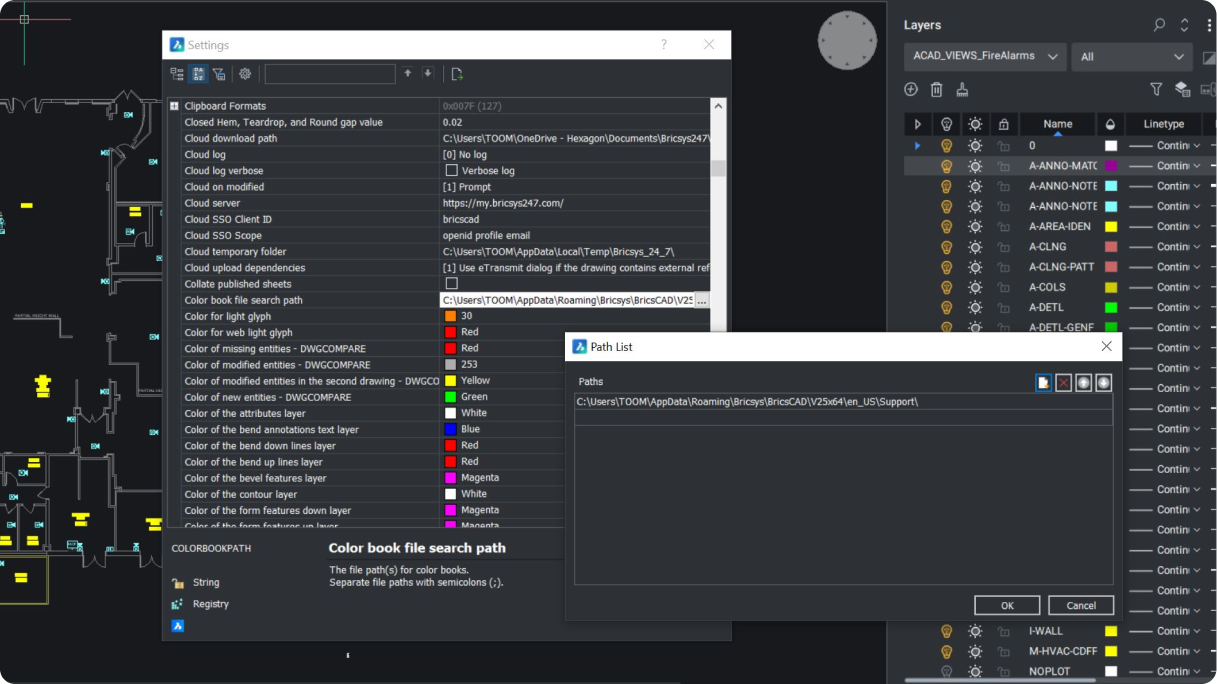Screen dimensions: 1217x684
Task: Click the A-ANNO-MATC layer color swatch
Action: click(x=1110, y=166)
